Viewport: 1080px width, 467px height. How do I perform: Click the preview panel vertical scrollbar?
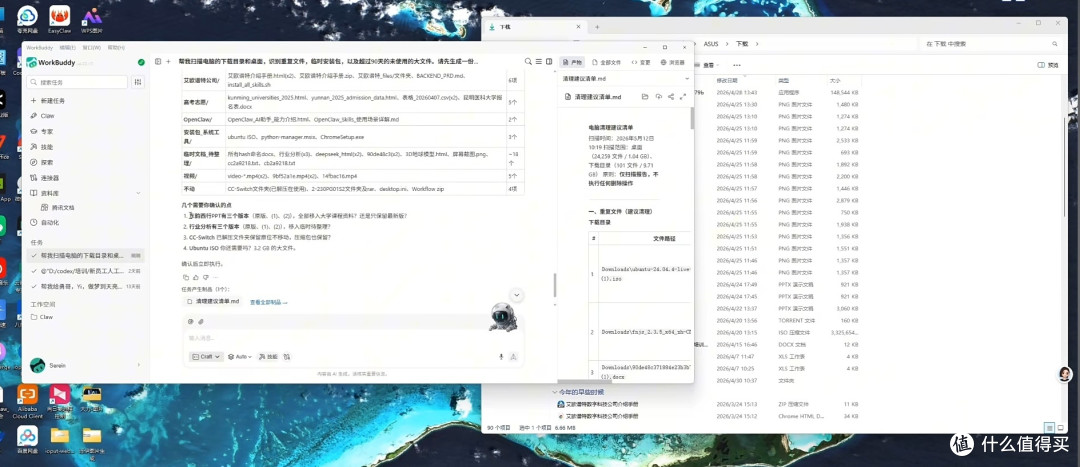[692, 118]
